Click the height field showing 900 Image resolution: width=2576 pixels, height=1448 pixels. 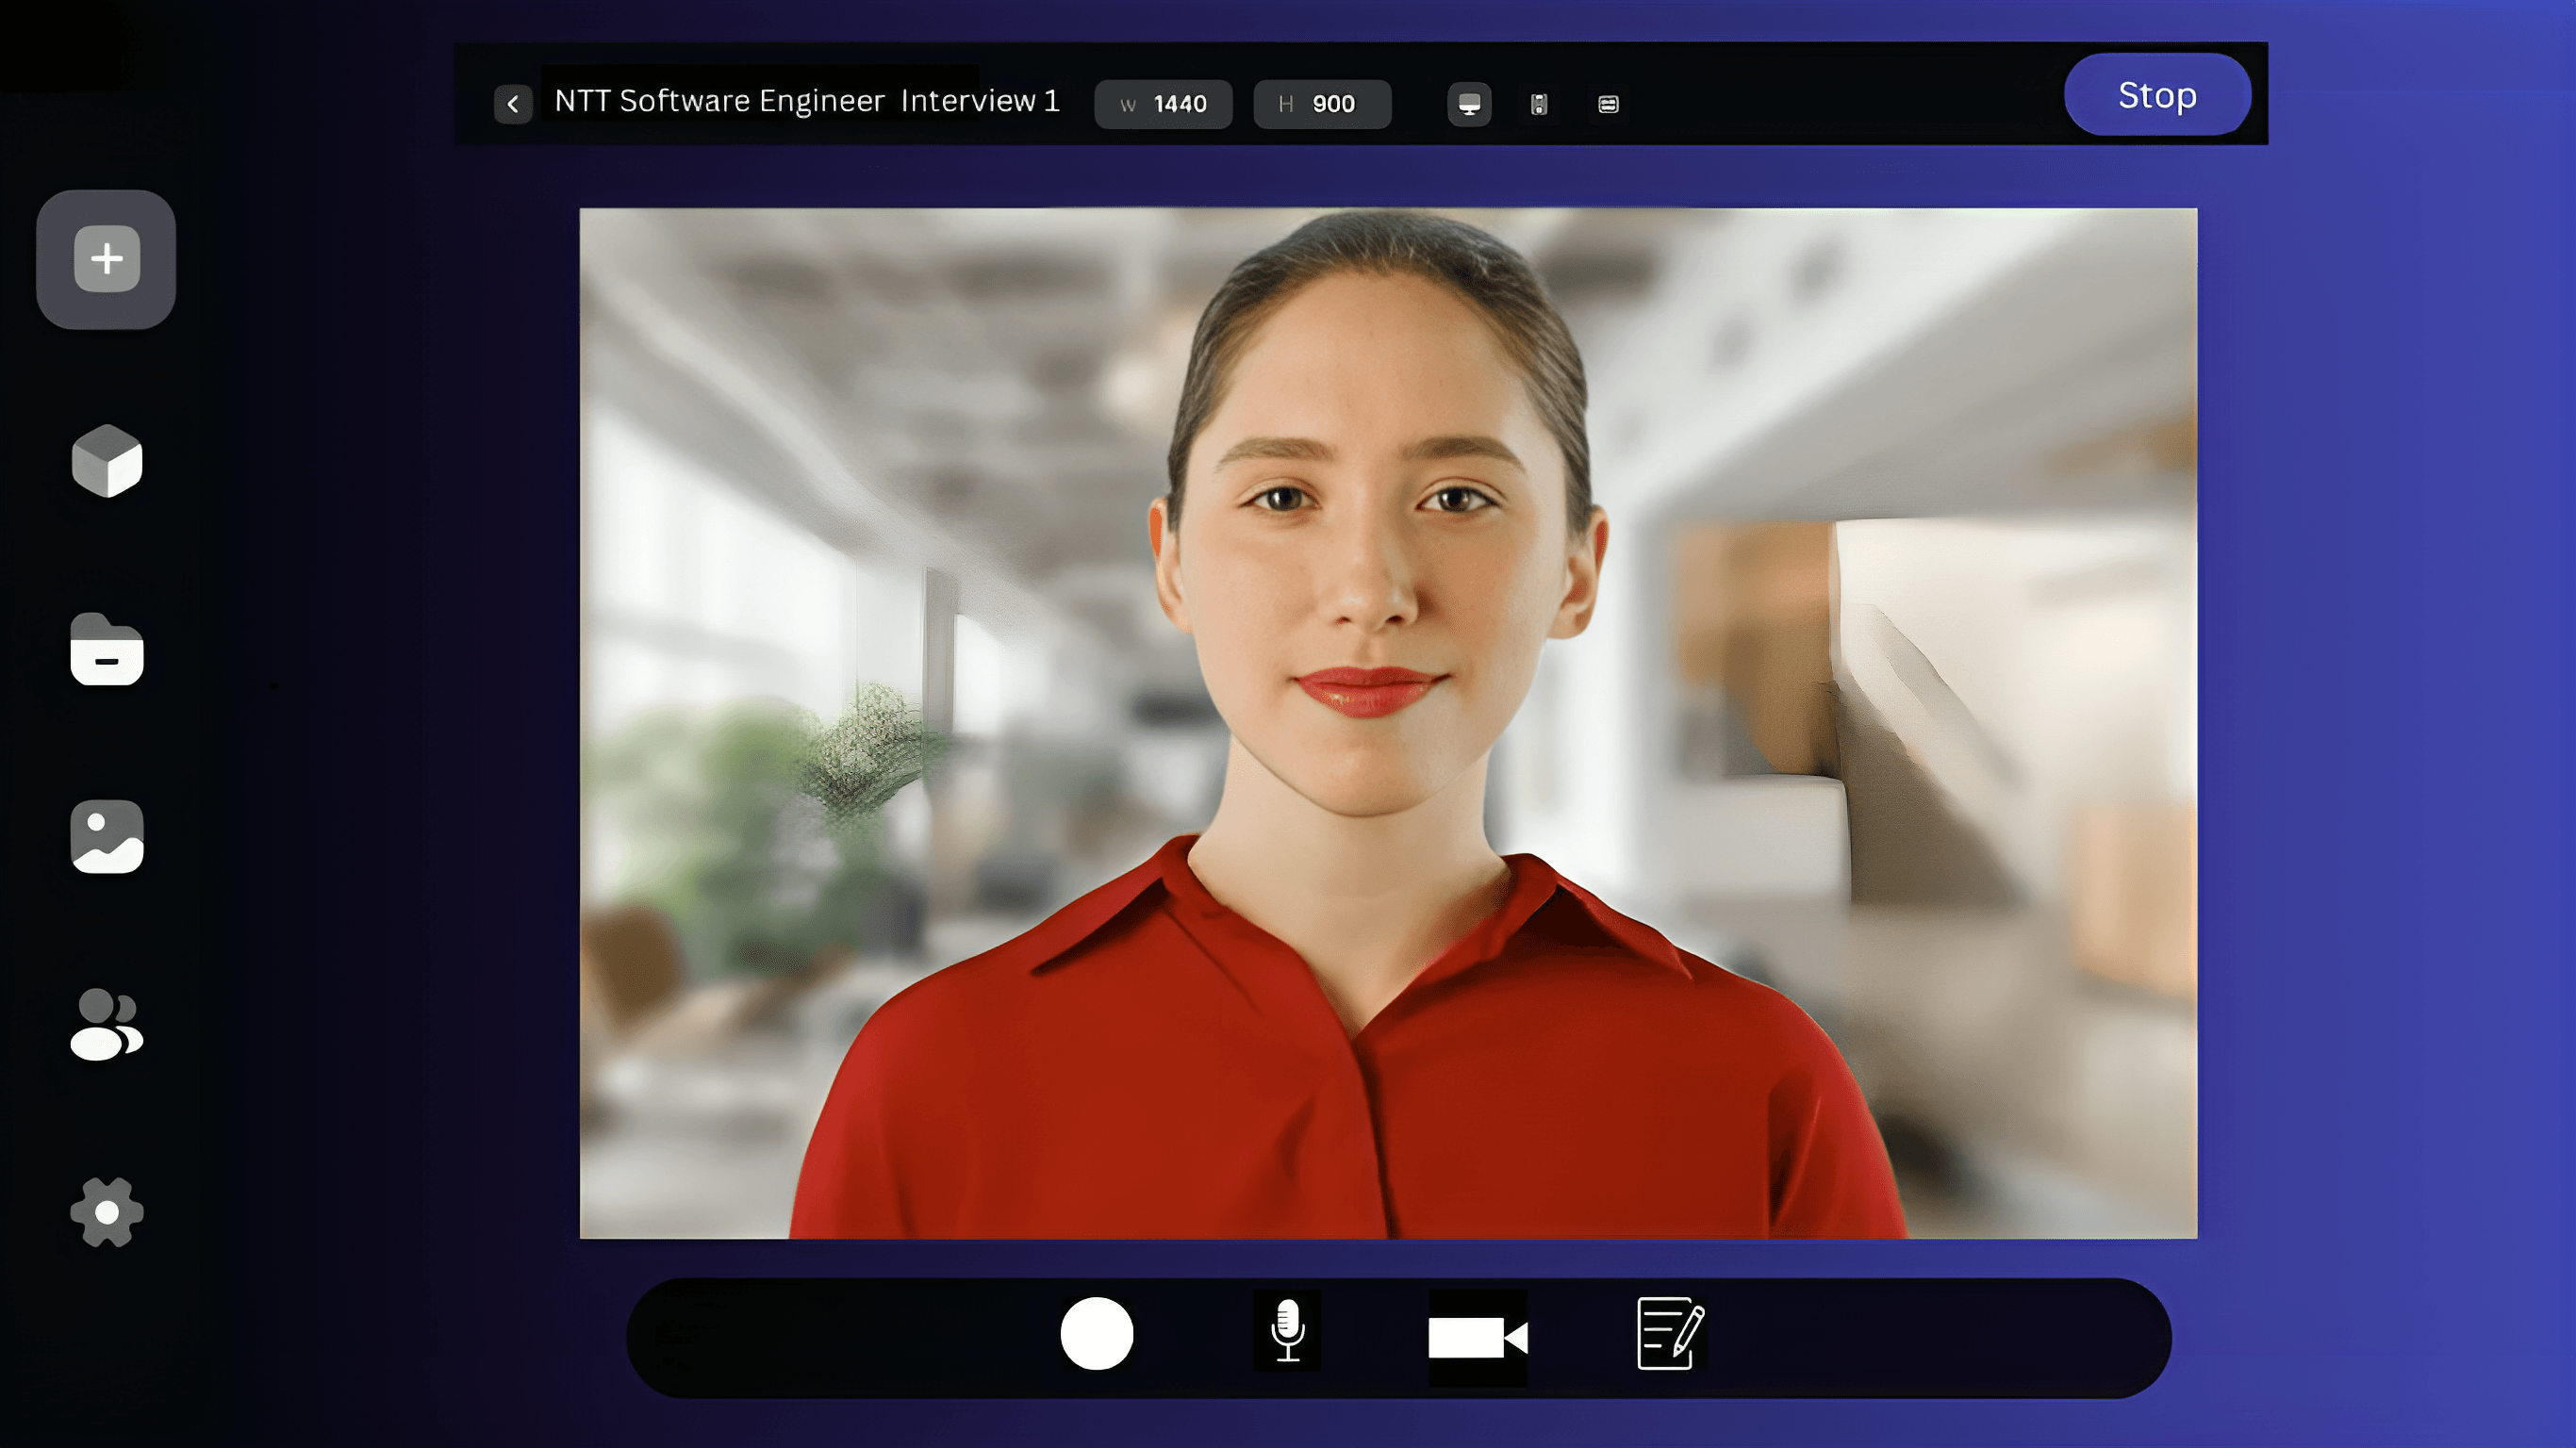pos(1321,104)
